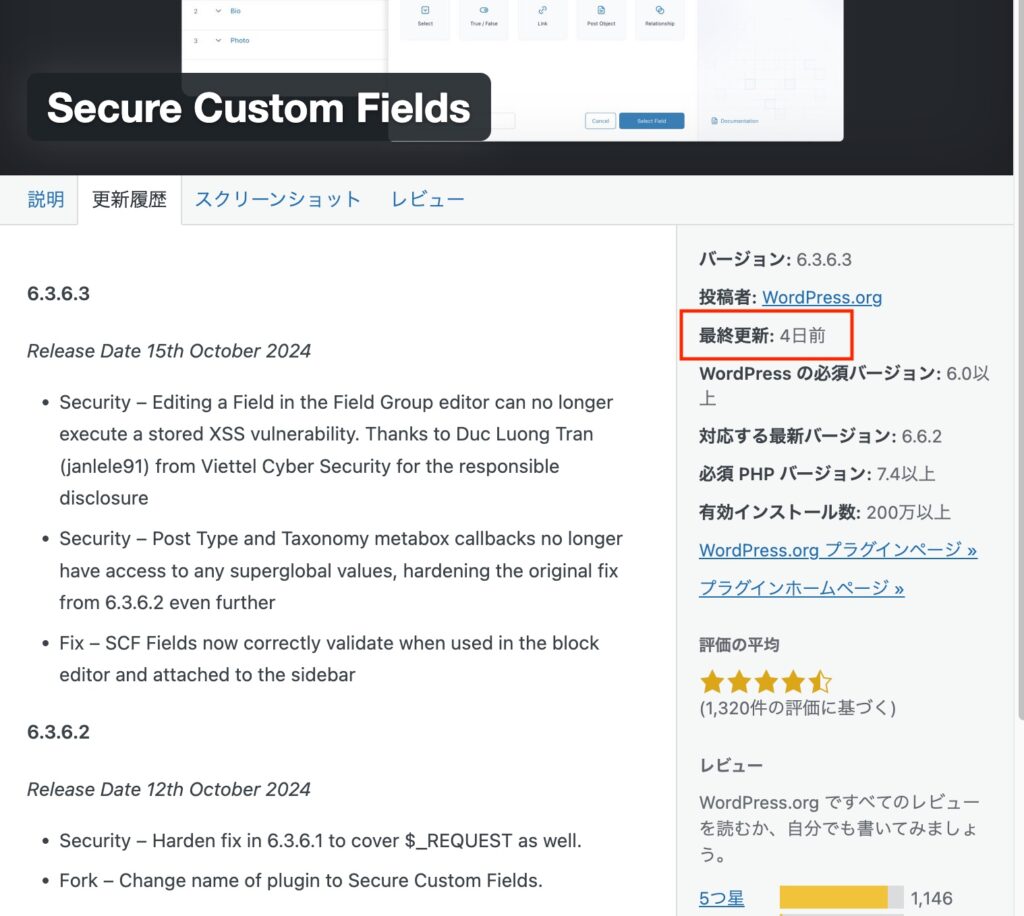This screenshot has height=916, width=1024.
Task: Click the Select field type icon
Action: [425, 10]
